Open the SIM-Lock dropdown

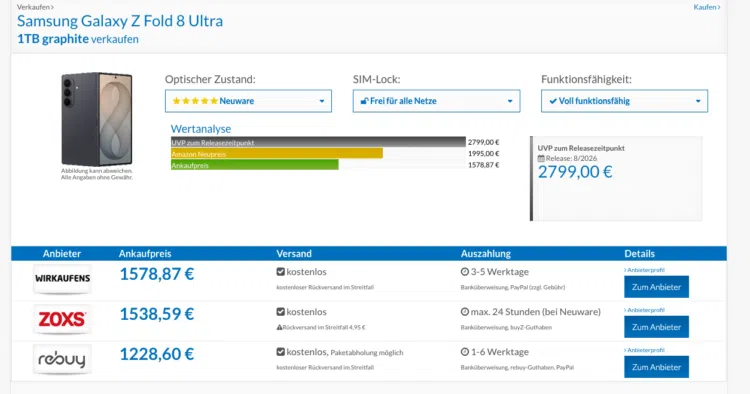436,101
